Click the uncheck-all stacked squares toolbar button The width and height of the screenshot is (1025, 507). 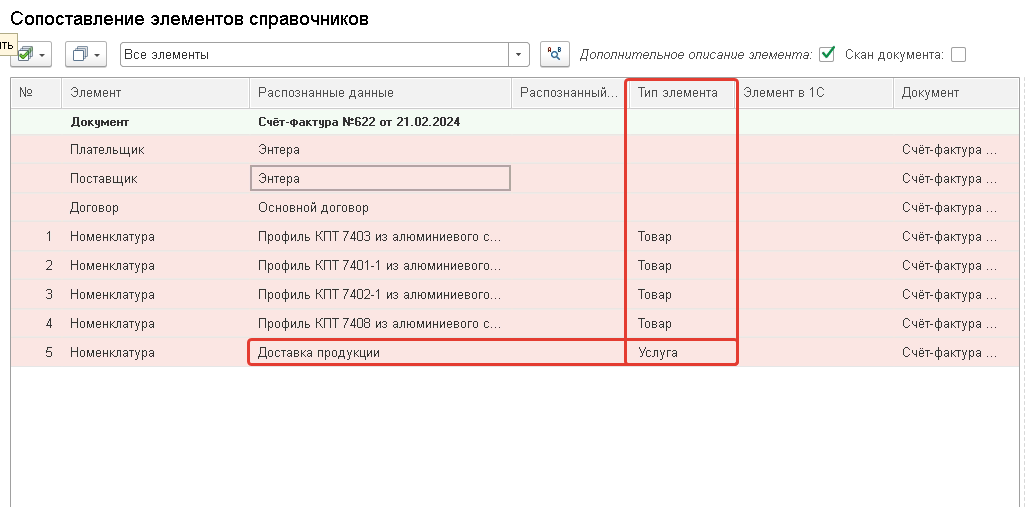pos(86,55)
